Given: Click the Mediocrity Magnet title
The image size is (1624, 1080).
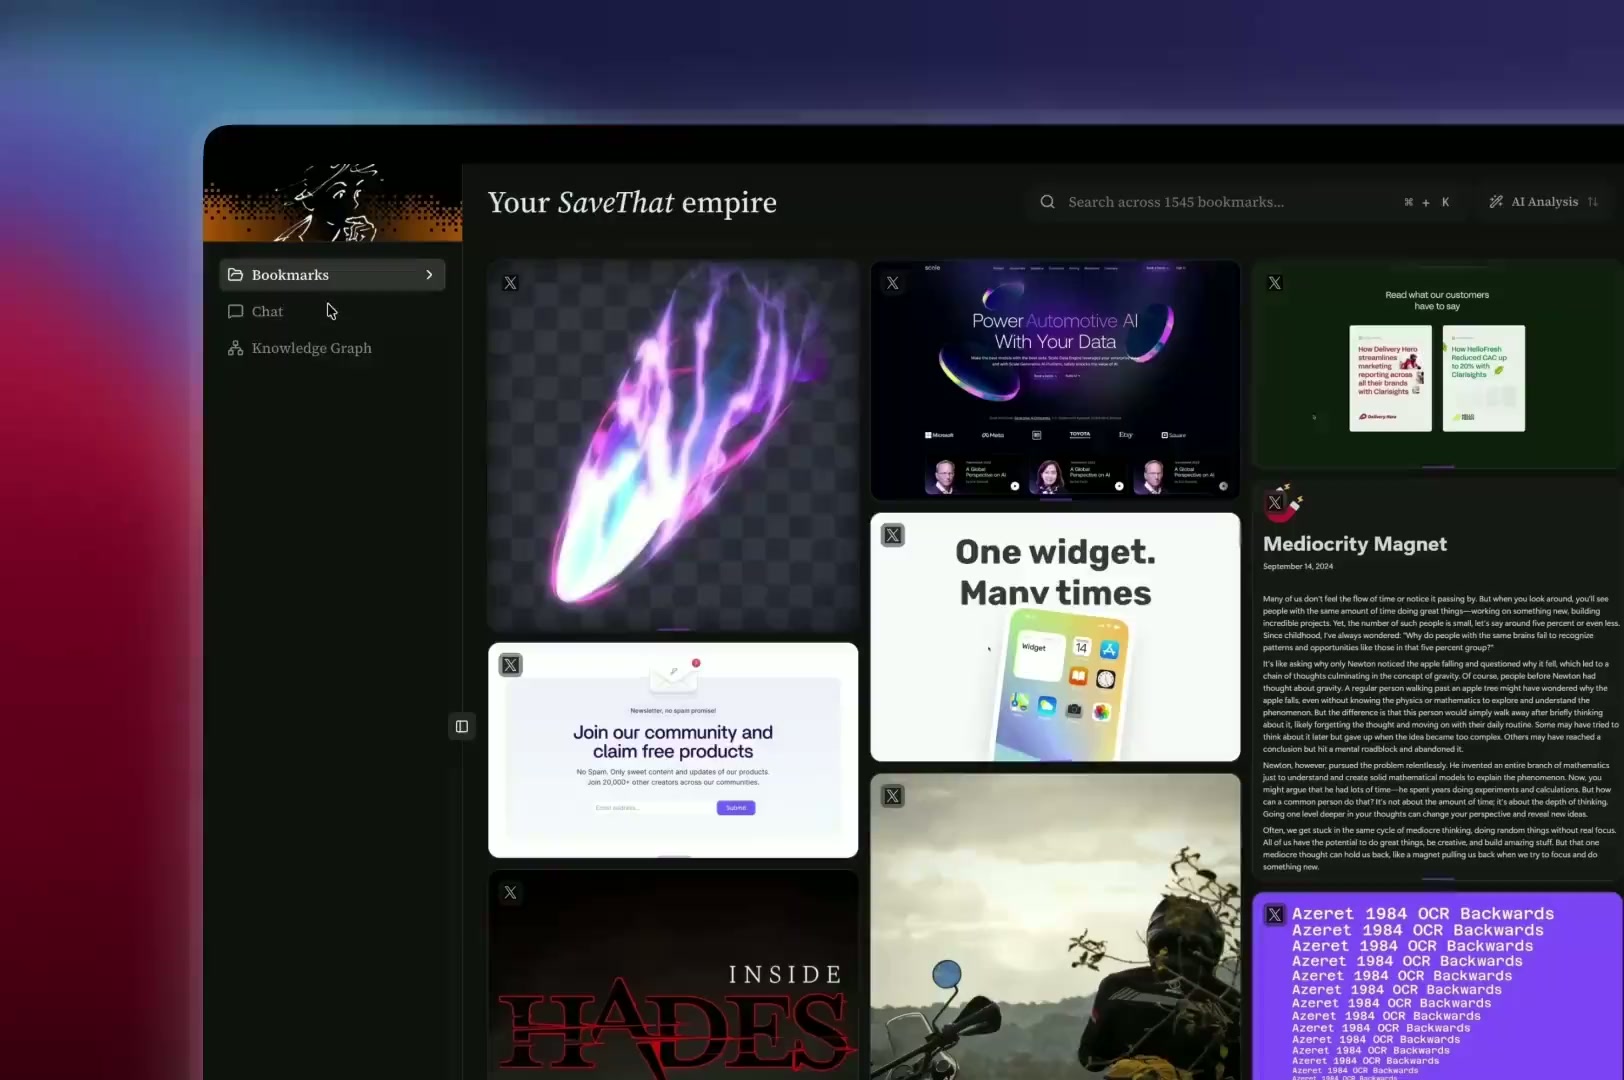Looking at the screenshot, I should coord(1354,544).
